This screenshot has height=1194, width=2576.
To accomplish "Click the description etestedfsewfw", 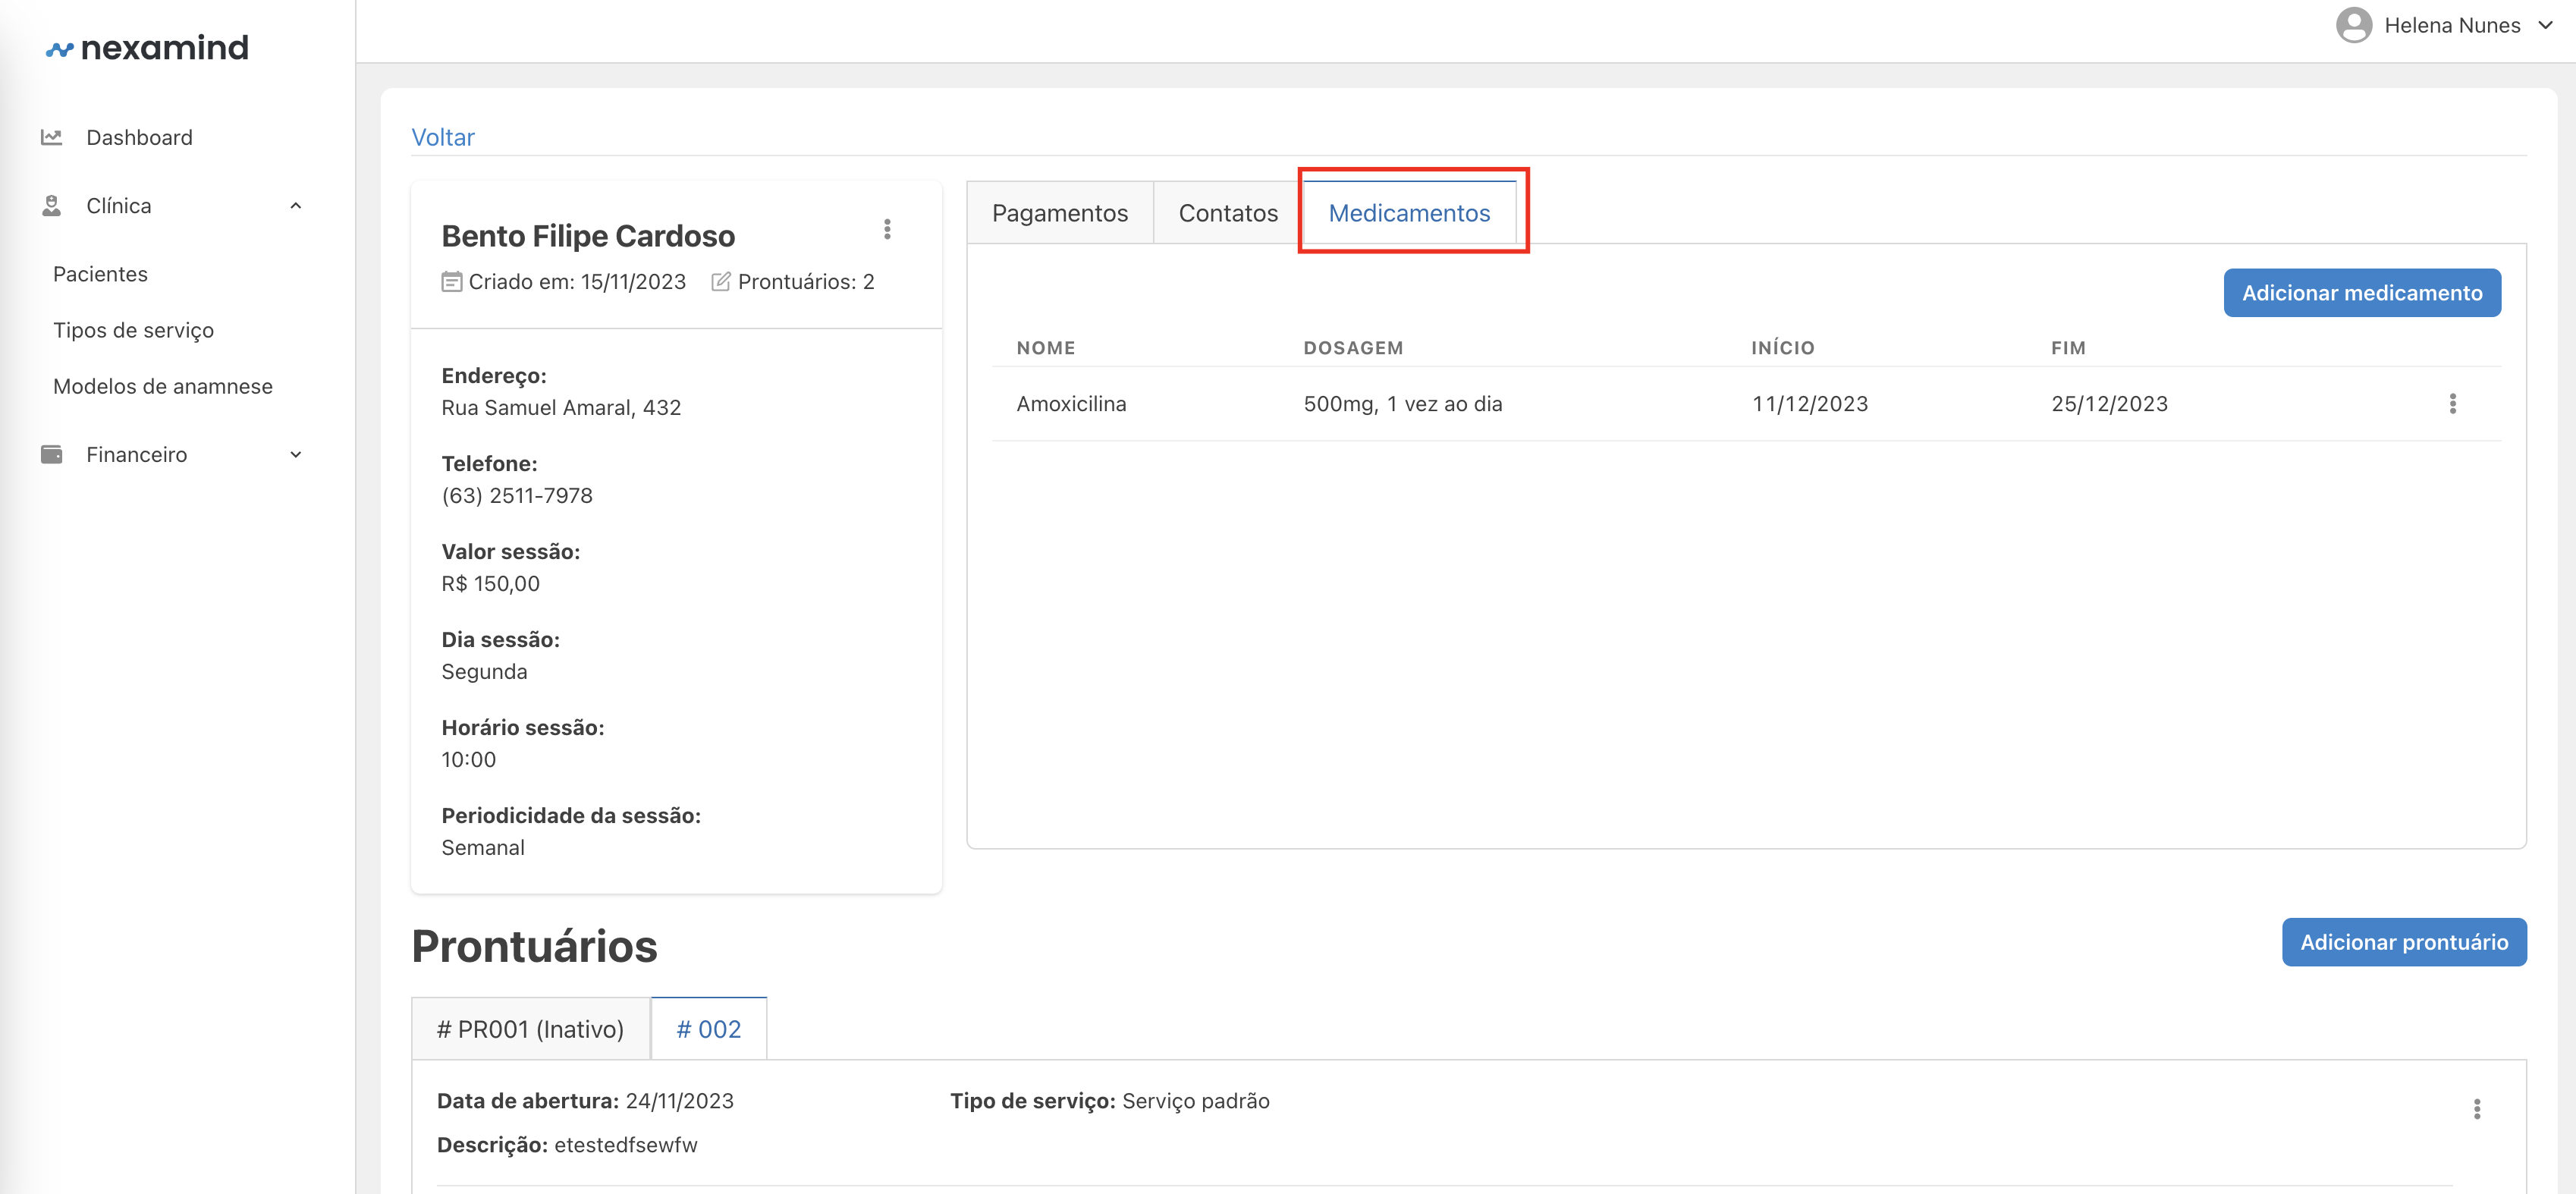I will tap(626, 1145).
